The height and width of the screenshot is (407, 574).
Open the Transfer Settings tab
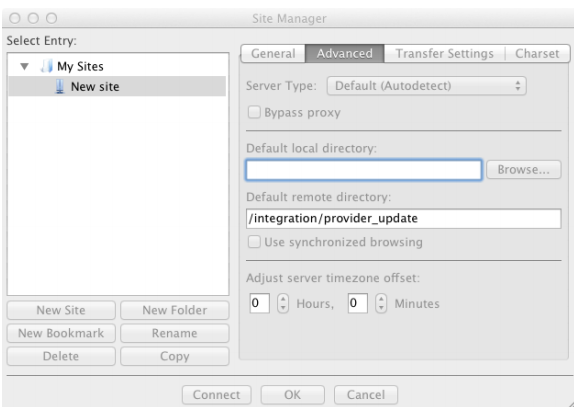pos(444,53)
